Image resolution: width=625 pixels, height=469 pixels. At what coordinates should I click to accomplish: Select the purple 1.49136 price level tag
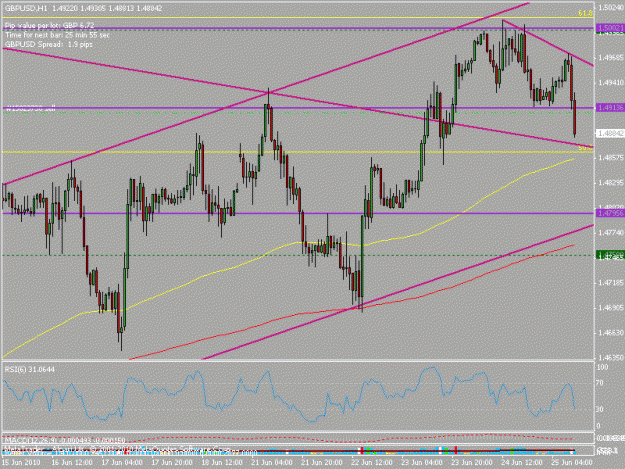[x=609, y=108]
